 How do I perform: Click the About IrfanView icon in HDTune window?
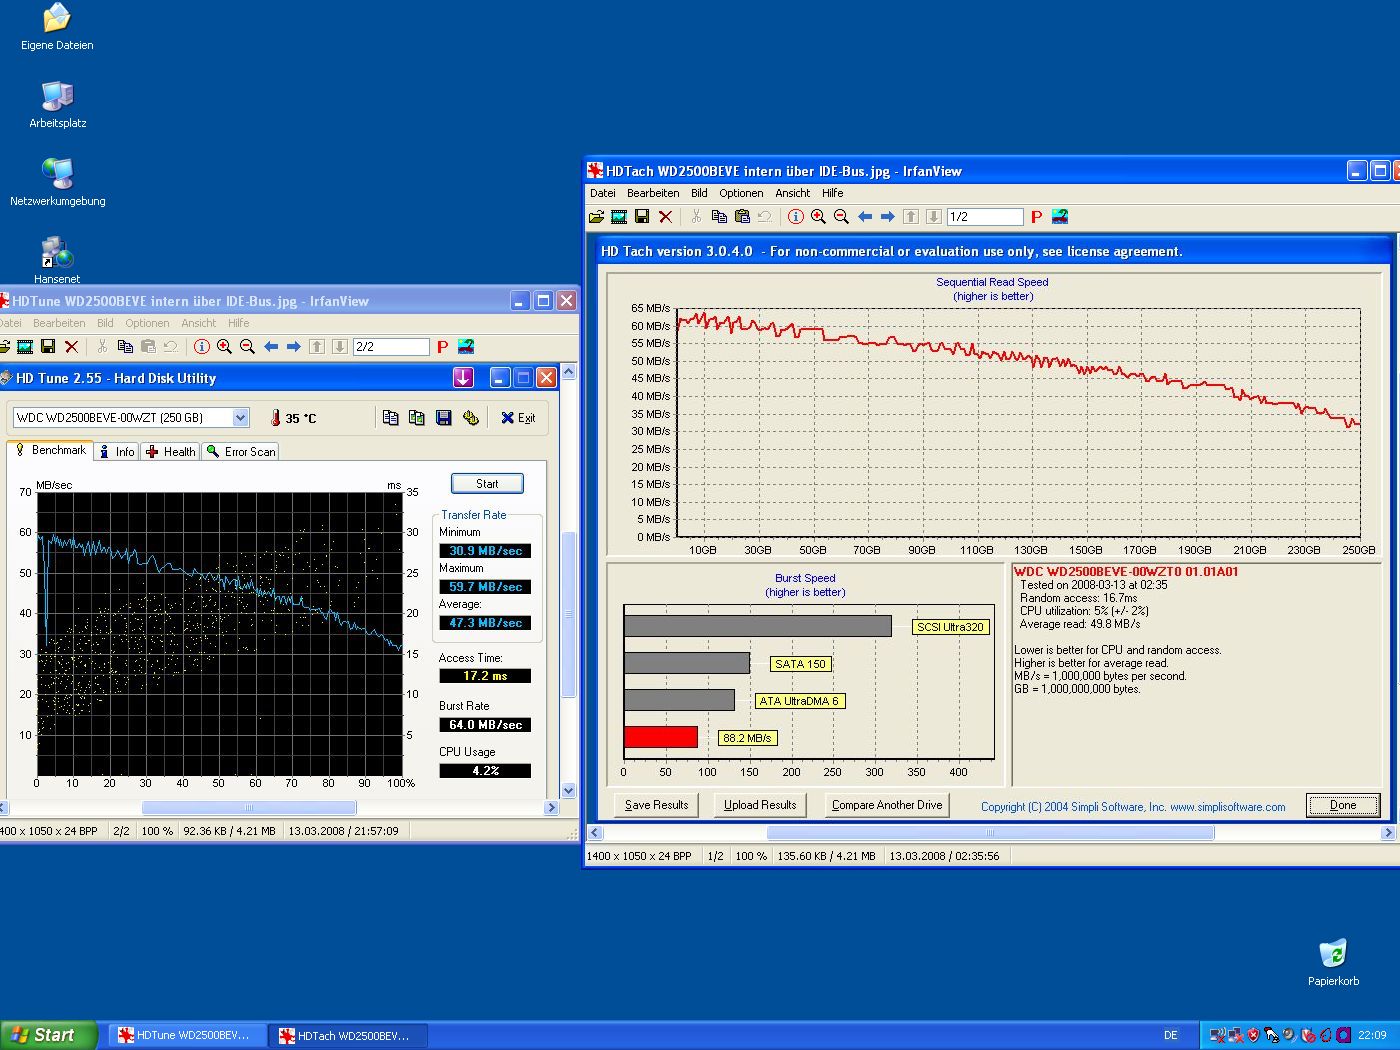(466, 347)
